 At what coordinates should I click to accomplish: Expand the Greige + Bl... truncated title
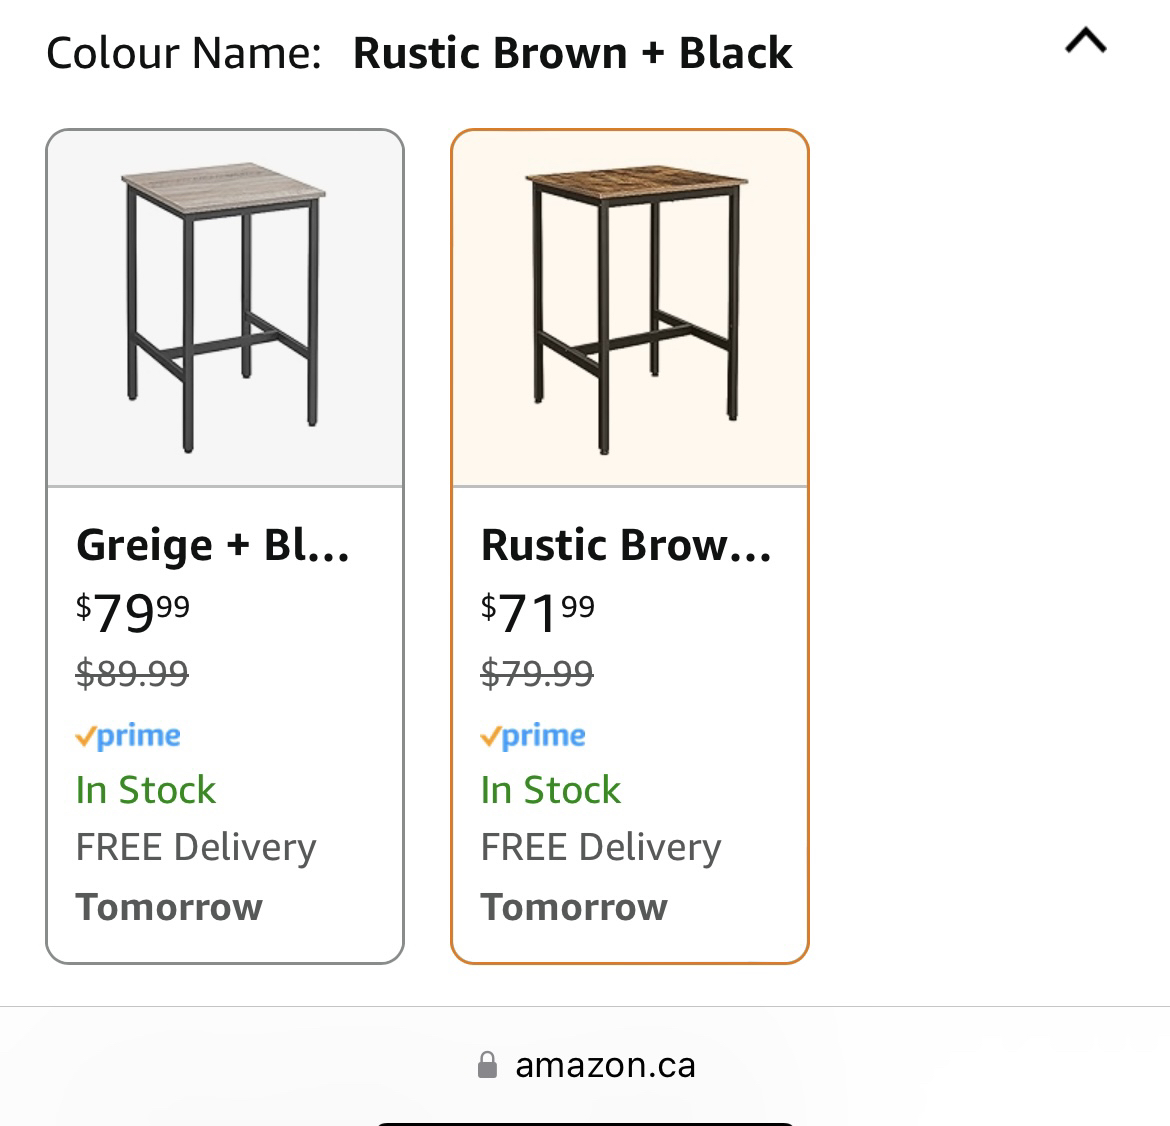[x=213, y=545]
